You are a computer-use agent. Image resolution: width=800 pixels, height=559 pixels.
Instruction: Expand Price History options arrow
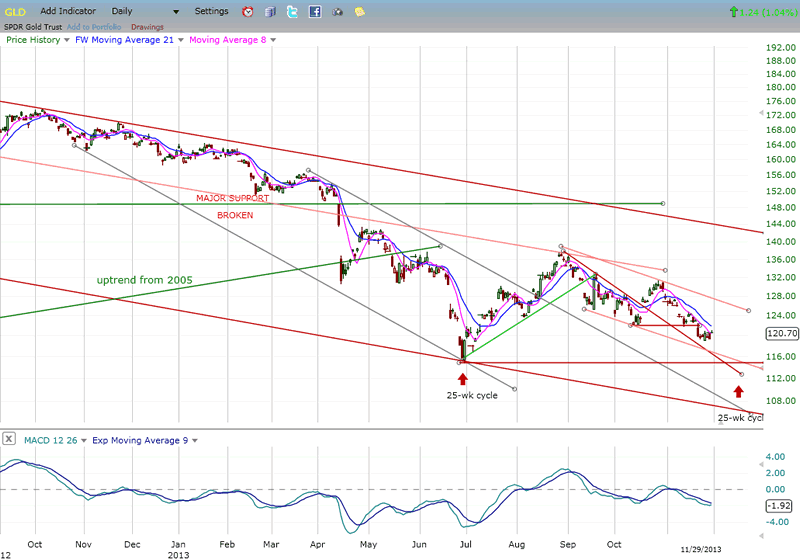(x=68, y=40)
